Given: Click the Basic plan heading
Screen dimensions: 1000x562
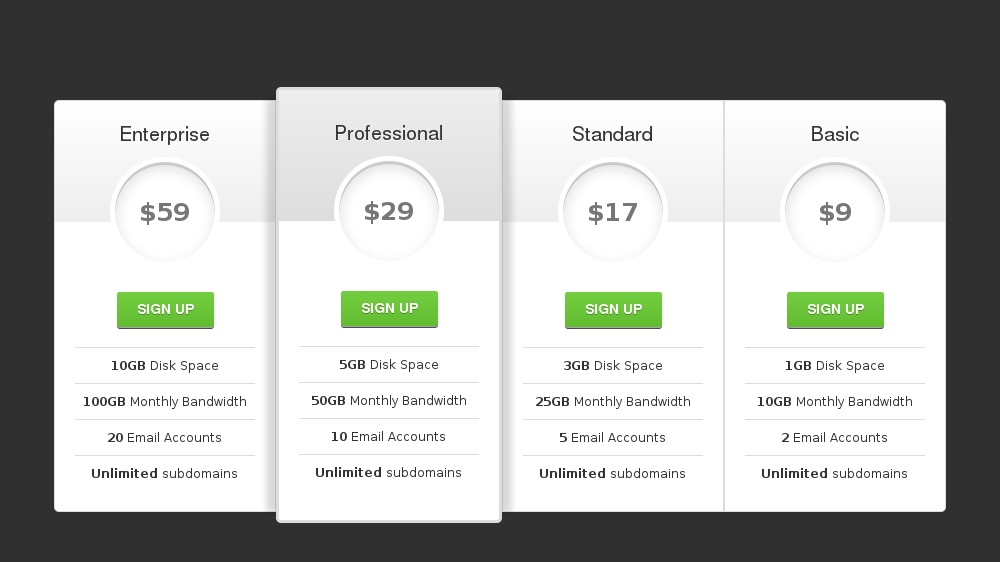Looking at the screenshot, I should point(835,134).
